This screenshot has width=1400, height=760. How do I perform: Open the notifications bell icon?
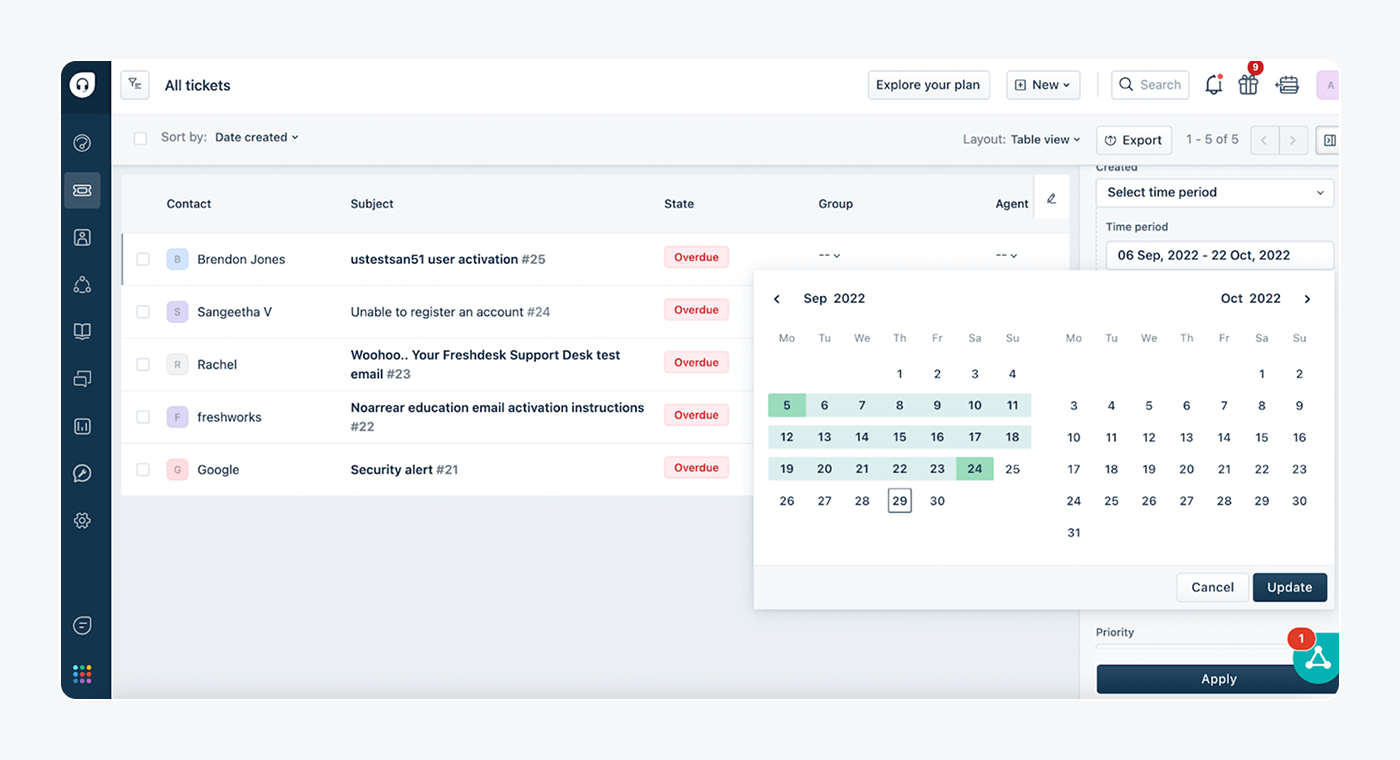1213,85
